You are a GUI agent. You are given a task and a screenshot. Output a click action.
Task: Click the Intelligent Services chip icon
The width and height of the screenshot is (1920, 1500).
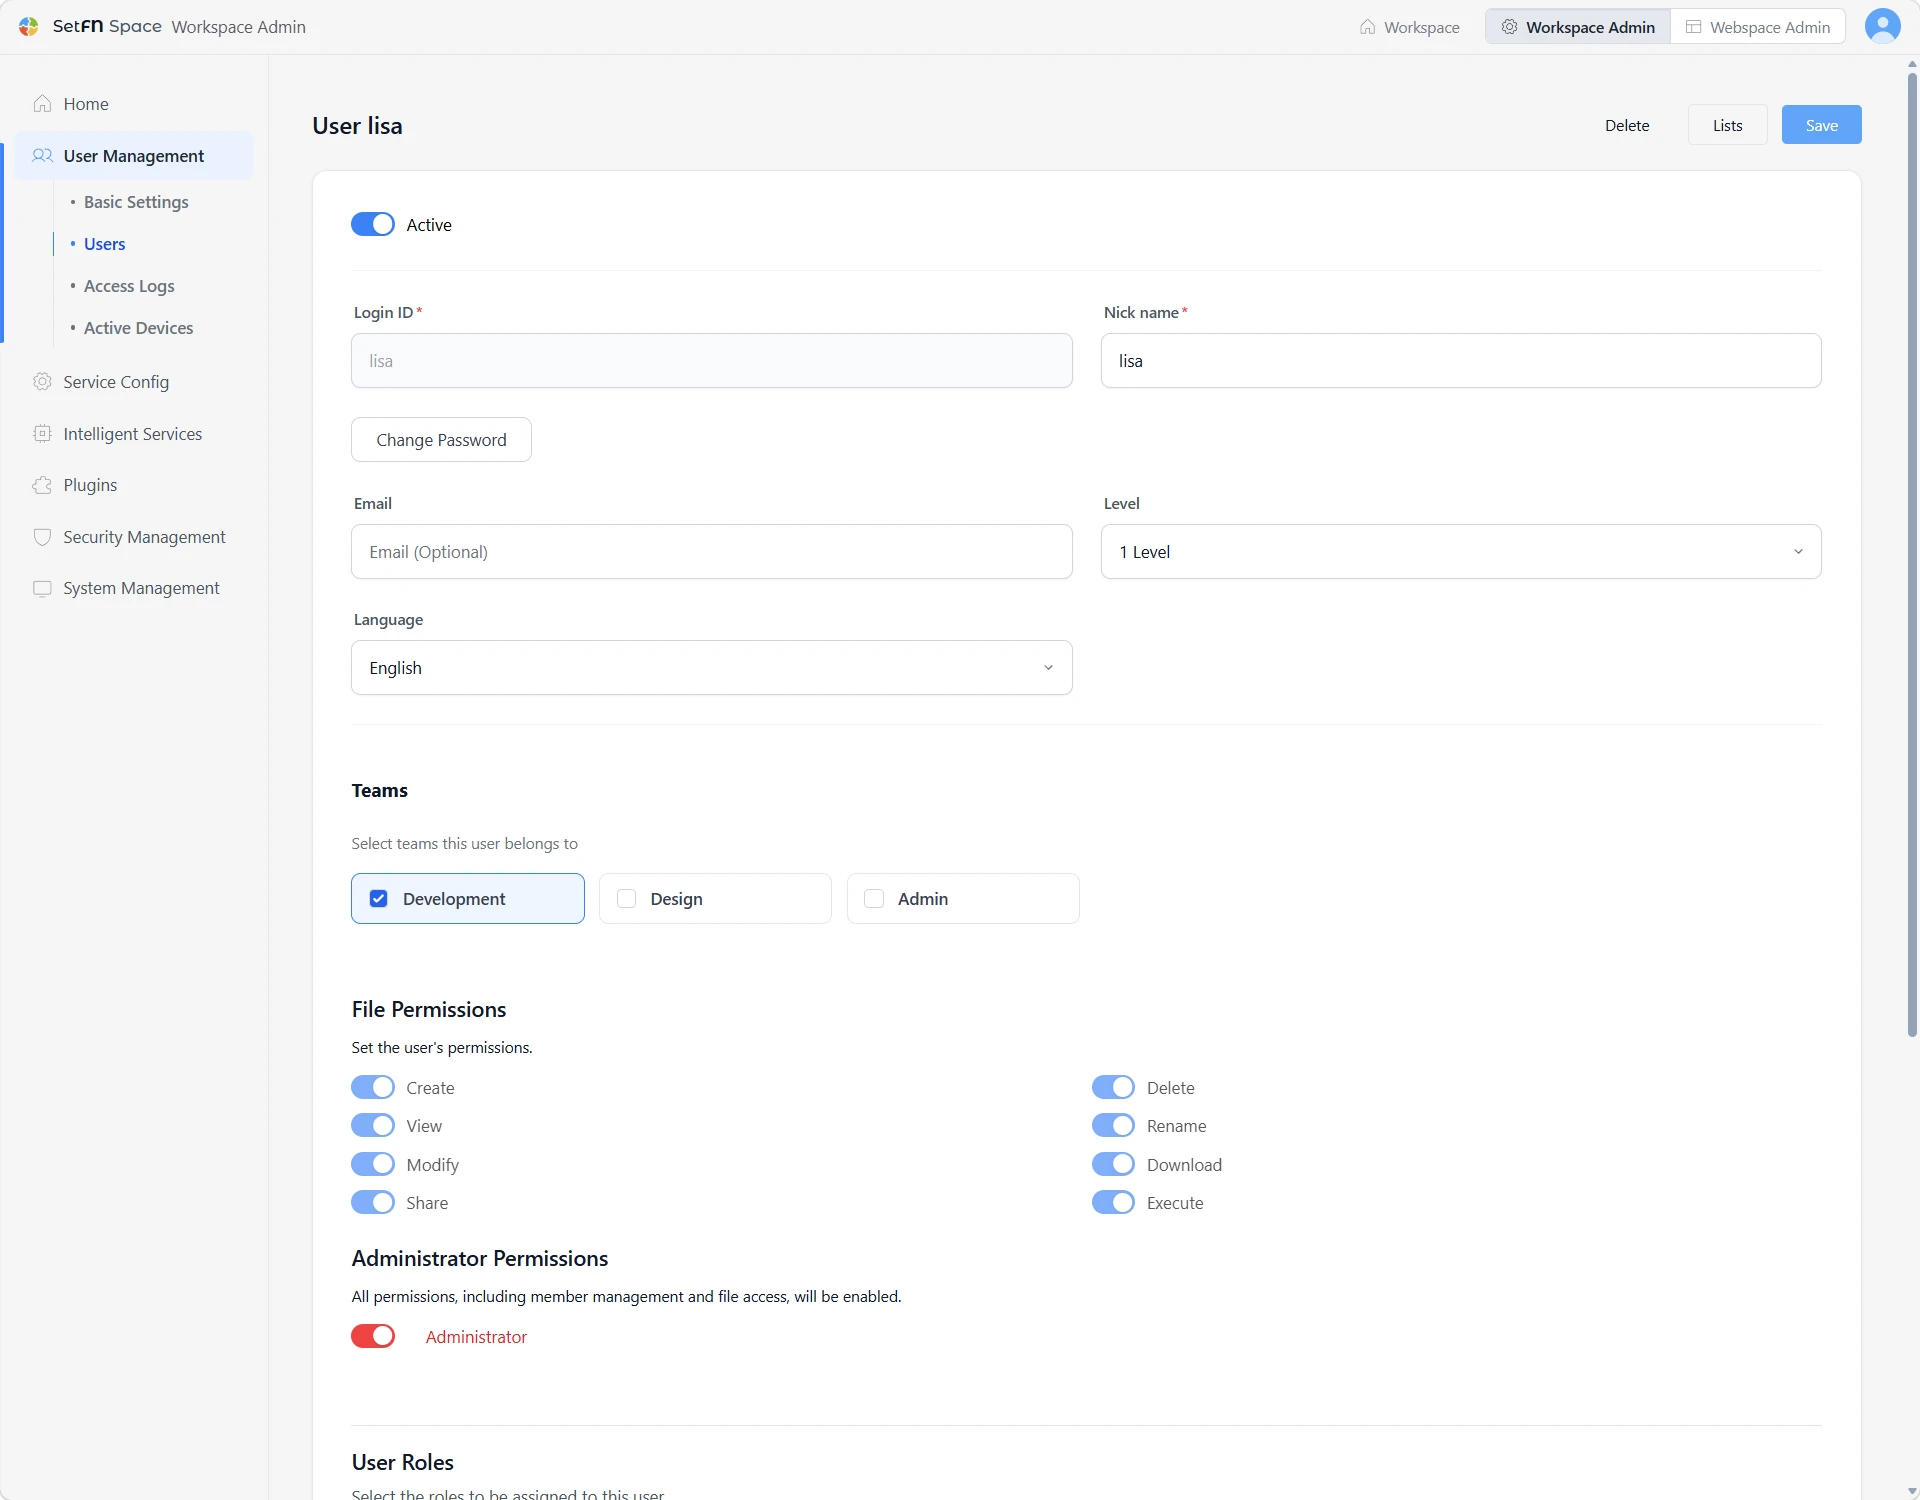coord(42,434)
